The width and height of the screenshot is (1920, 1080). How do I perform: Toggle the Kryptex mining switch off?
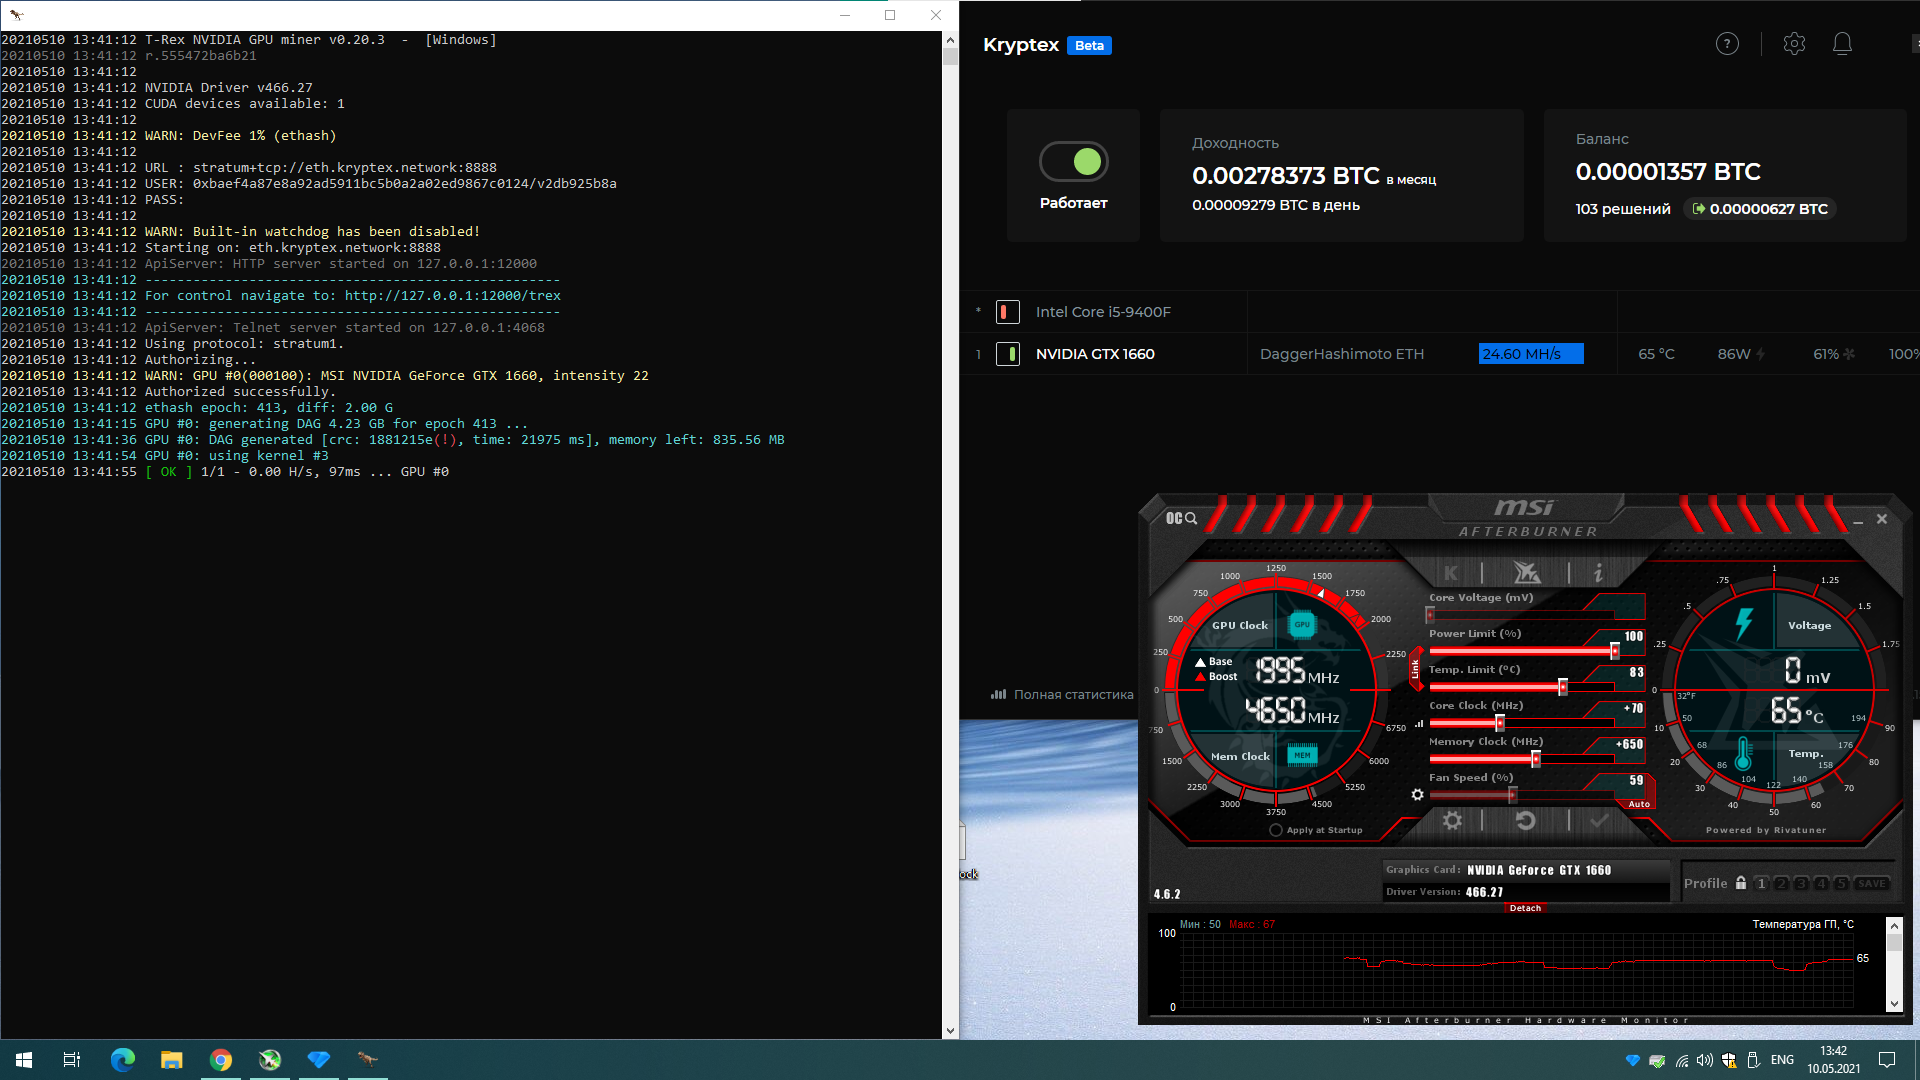[1074, 161]
